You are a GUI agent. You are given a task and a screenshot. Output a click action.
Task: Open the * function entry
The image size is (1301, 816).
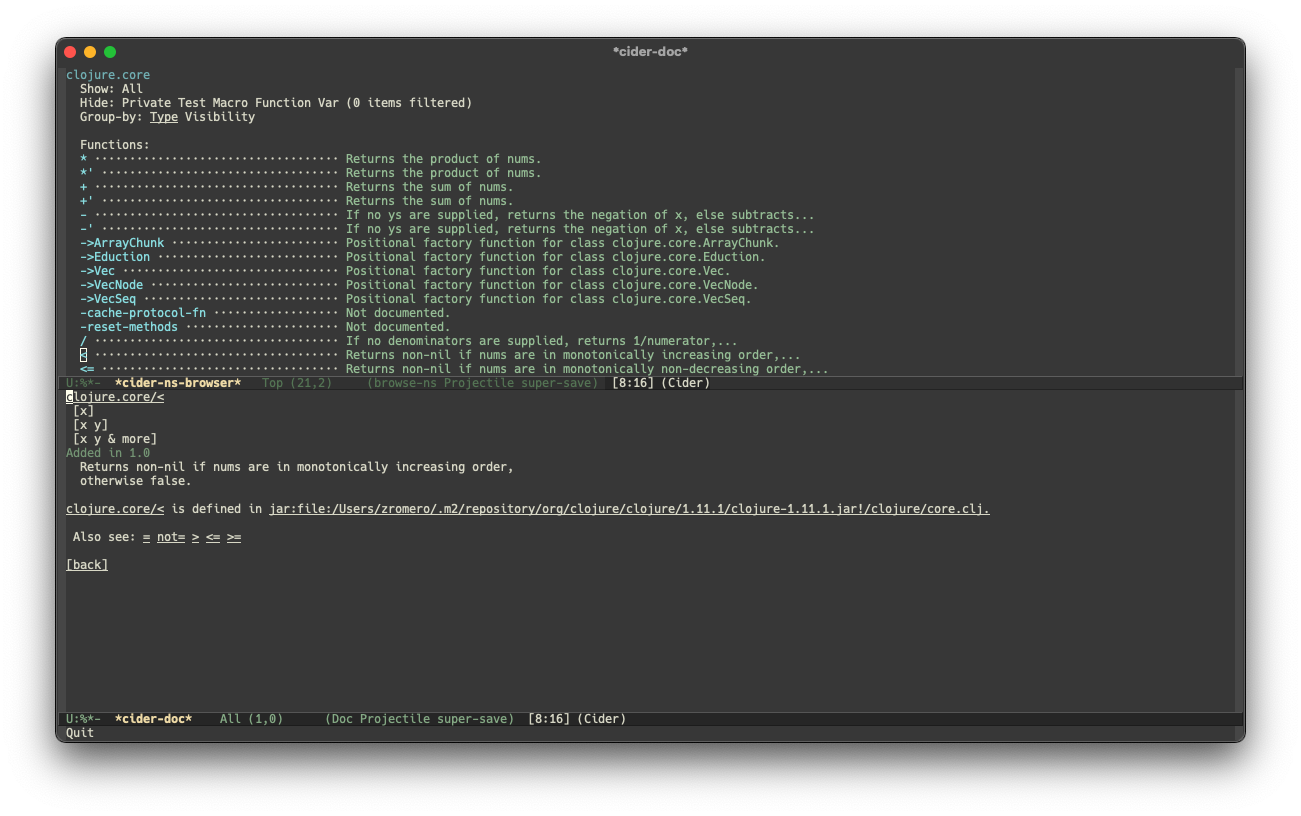pos(84,159)
